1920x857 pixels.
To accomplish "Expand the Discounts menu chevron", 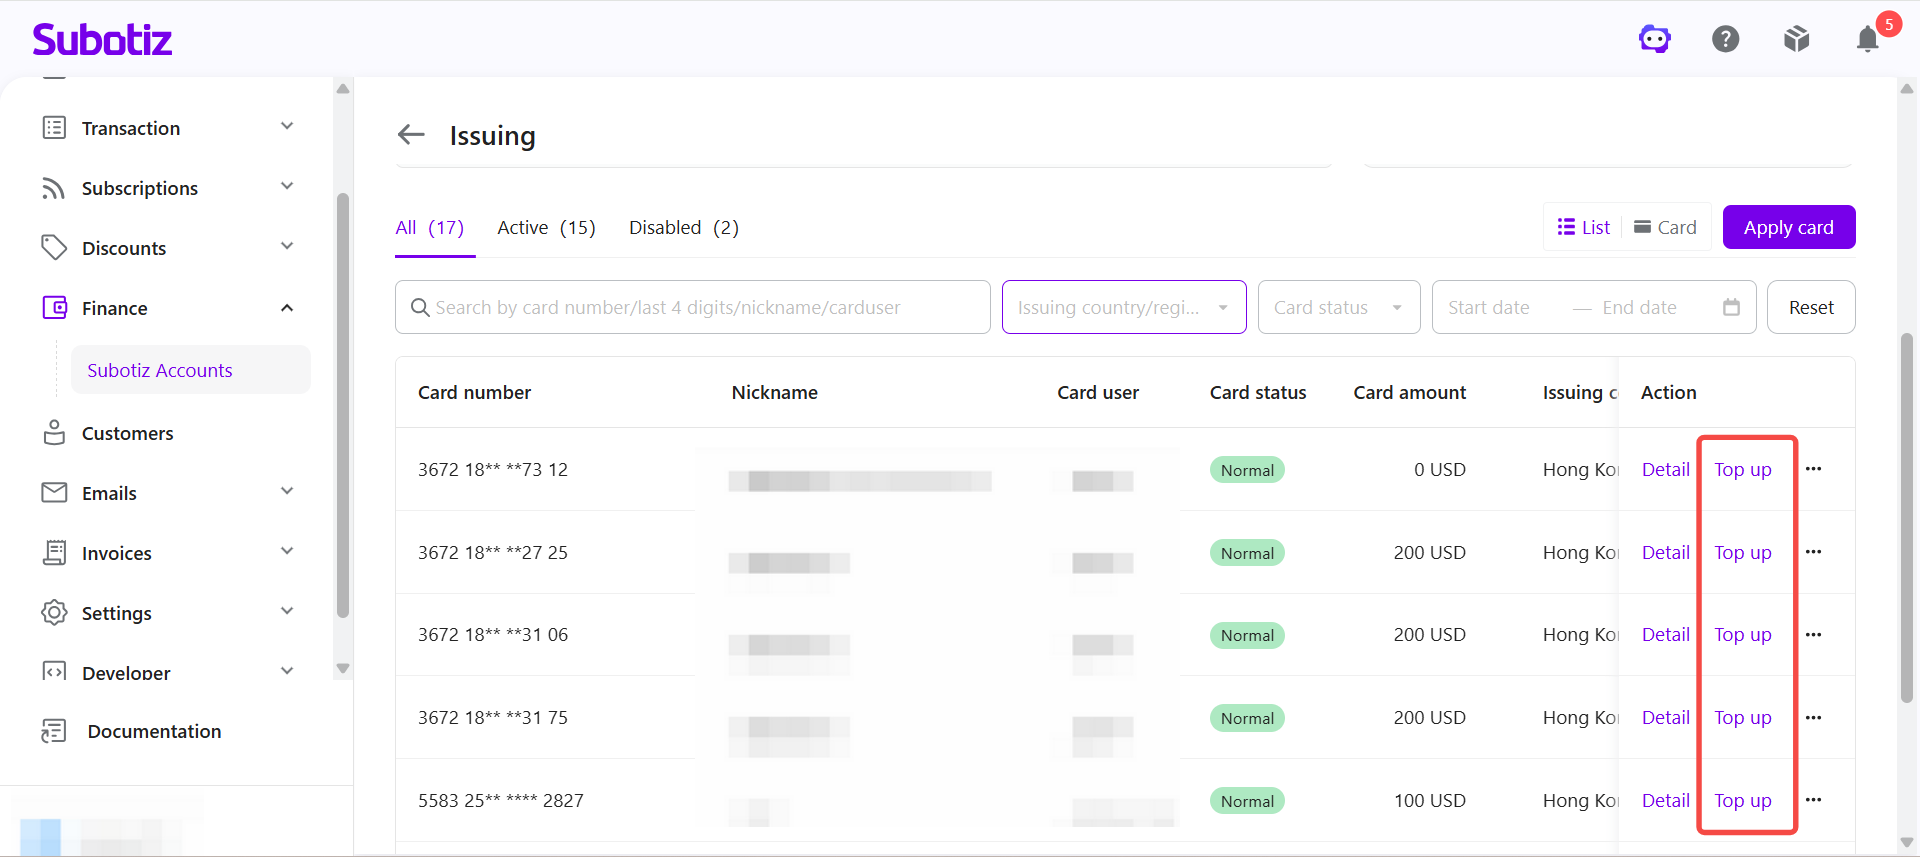I will (x=287, y=246).
